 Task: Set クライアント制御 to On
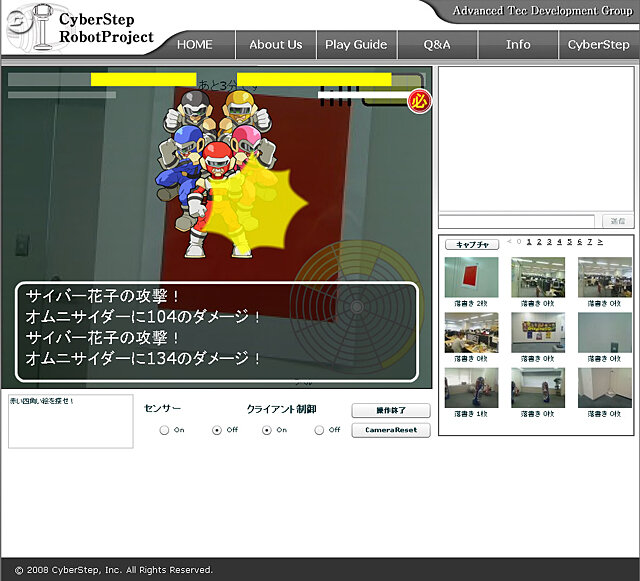[267, 430]
